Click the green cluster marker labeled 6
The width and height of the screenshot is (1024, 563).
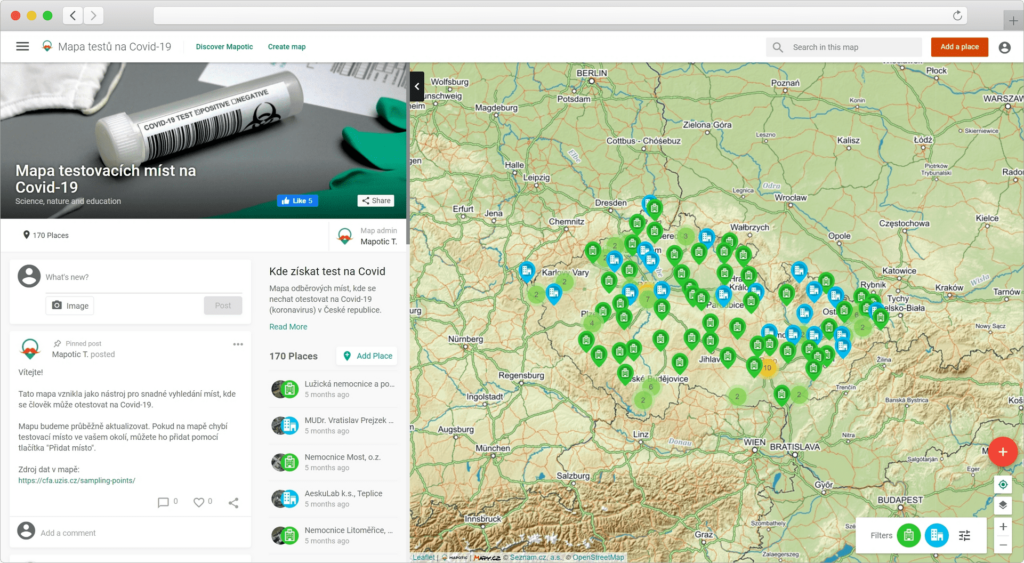tap(650, 387)
